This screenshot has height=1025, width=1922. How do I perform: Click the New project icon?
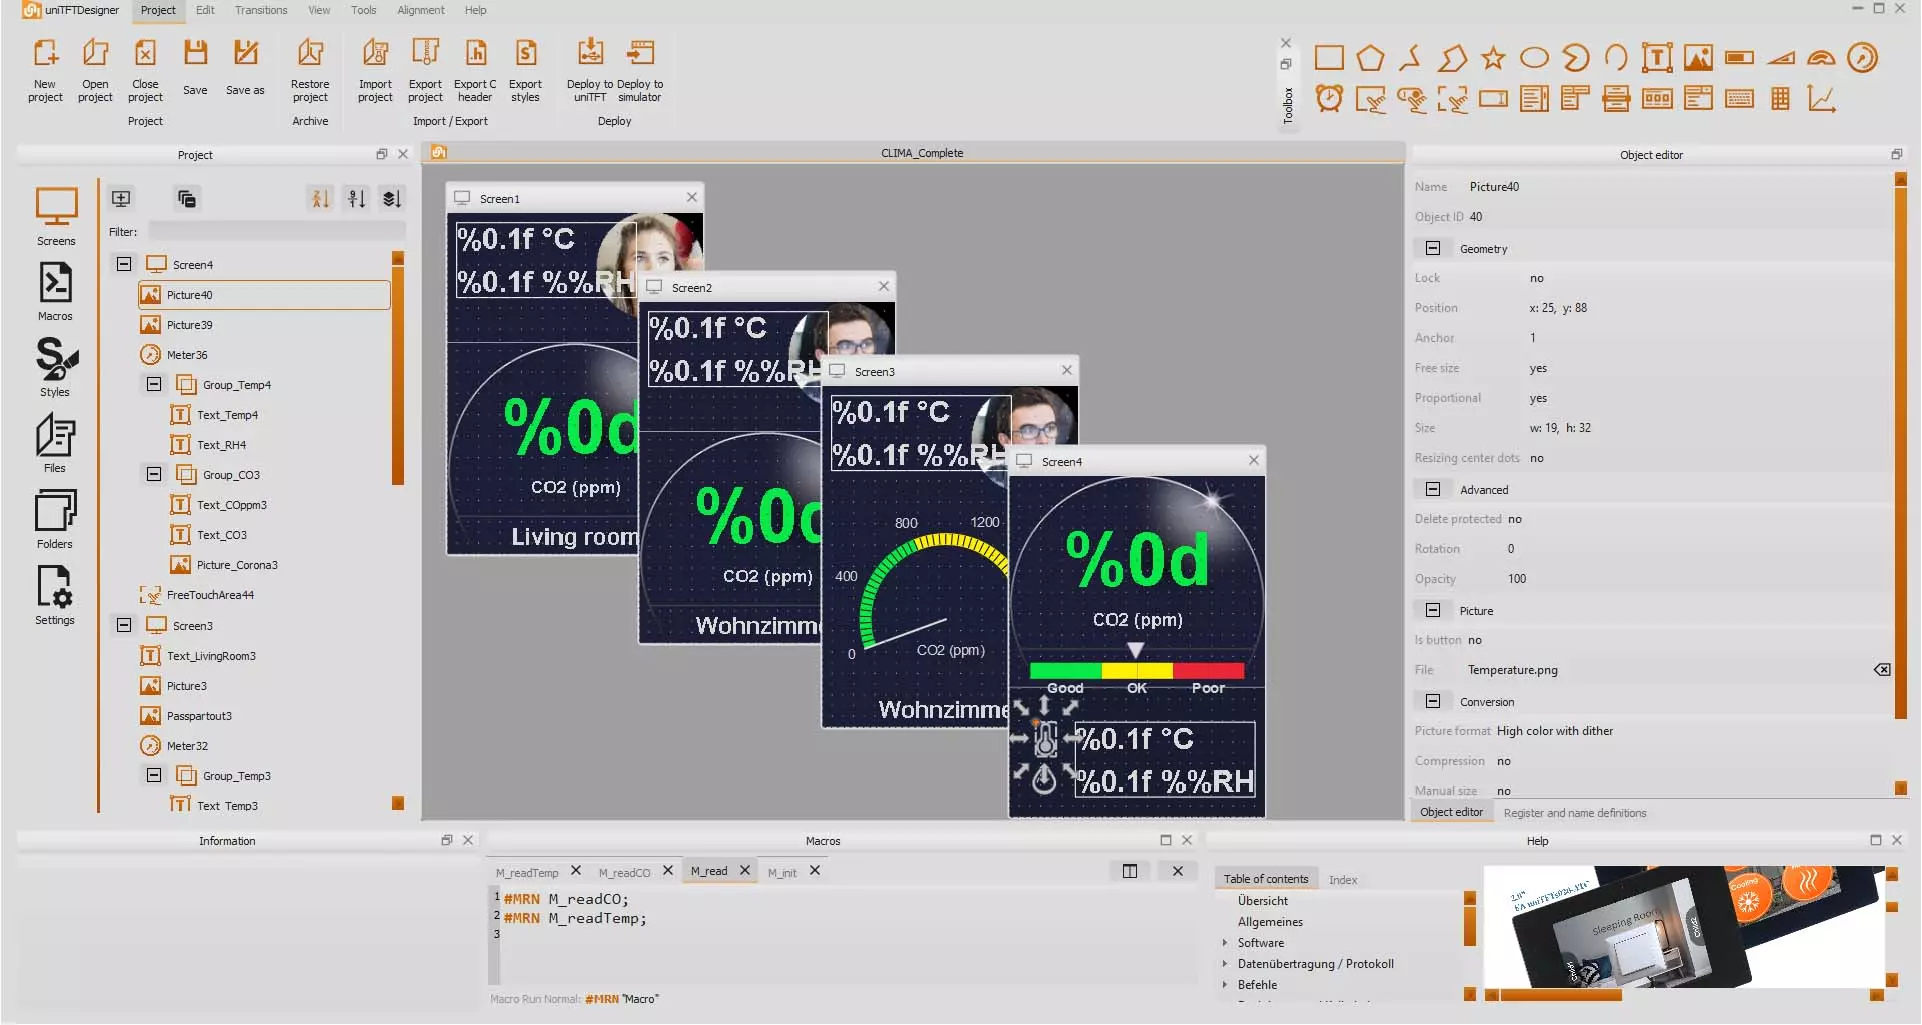pos(45,53)
